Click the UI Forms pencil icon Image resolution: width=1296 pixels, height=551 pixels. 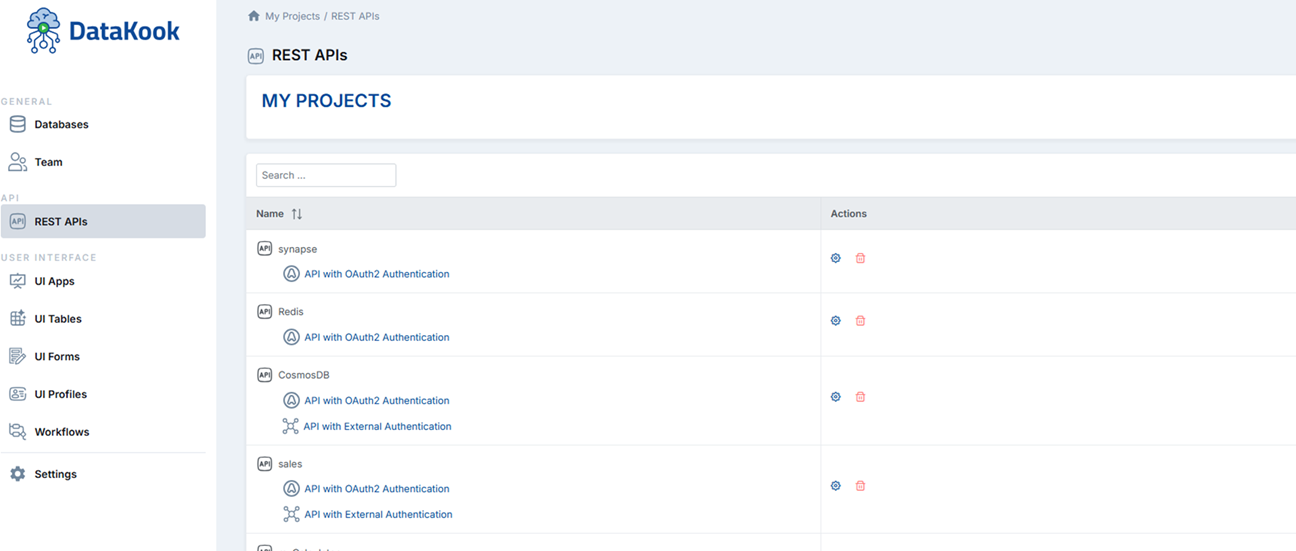click(x=17, y=356)
